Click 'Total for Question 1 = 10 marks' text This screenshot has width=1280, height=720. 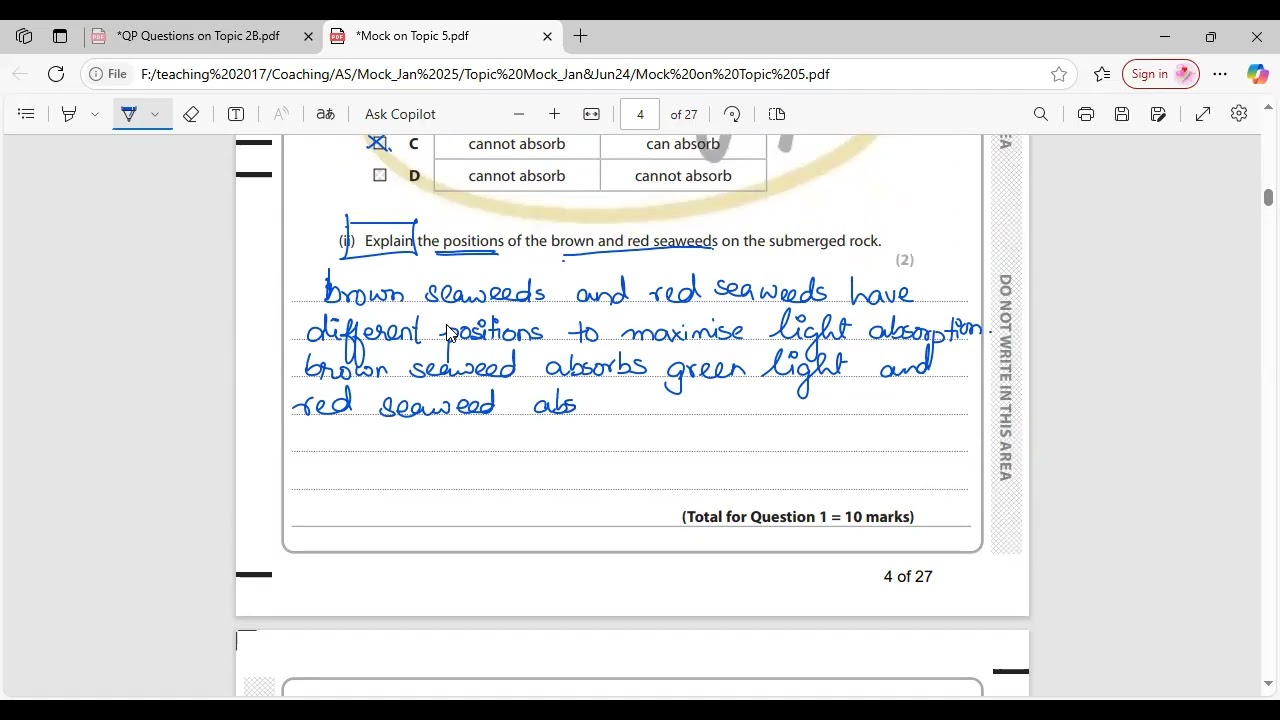click(798, 517)
